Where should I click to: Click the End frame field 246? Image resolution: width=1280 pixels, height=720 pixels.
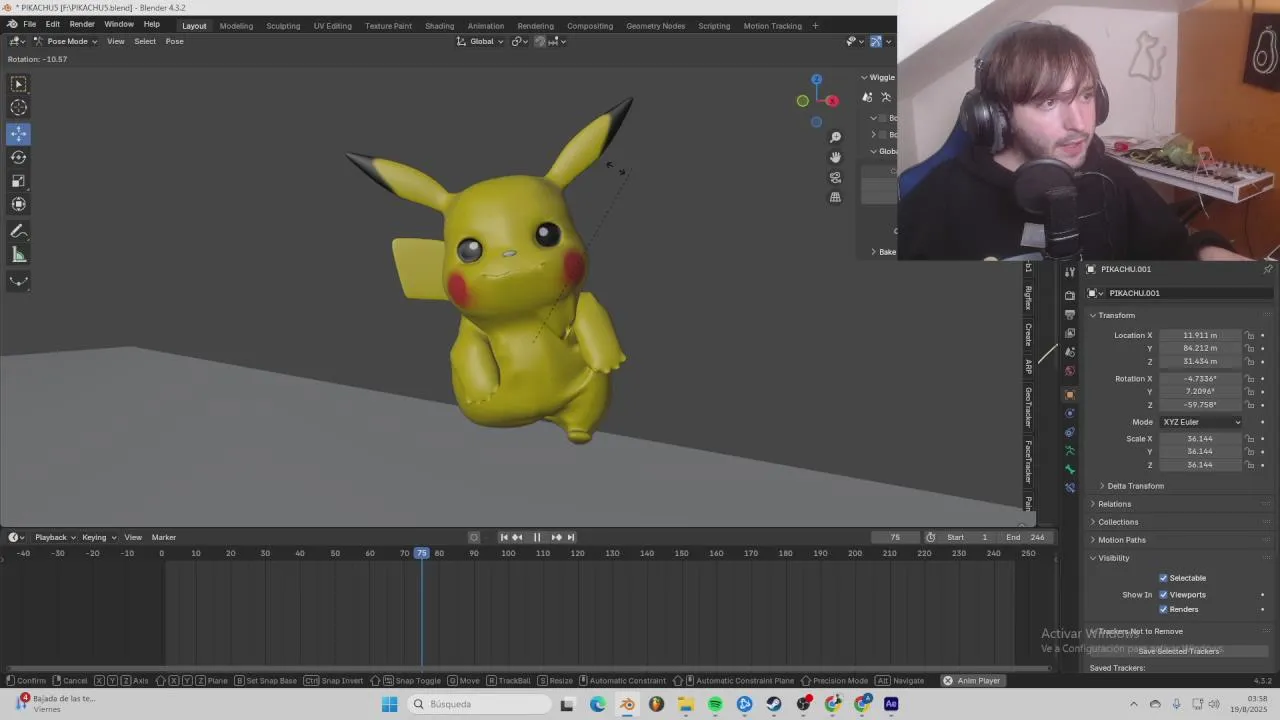(x=1026, y=537)
